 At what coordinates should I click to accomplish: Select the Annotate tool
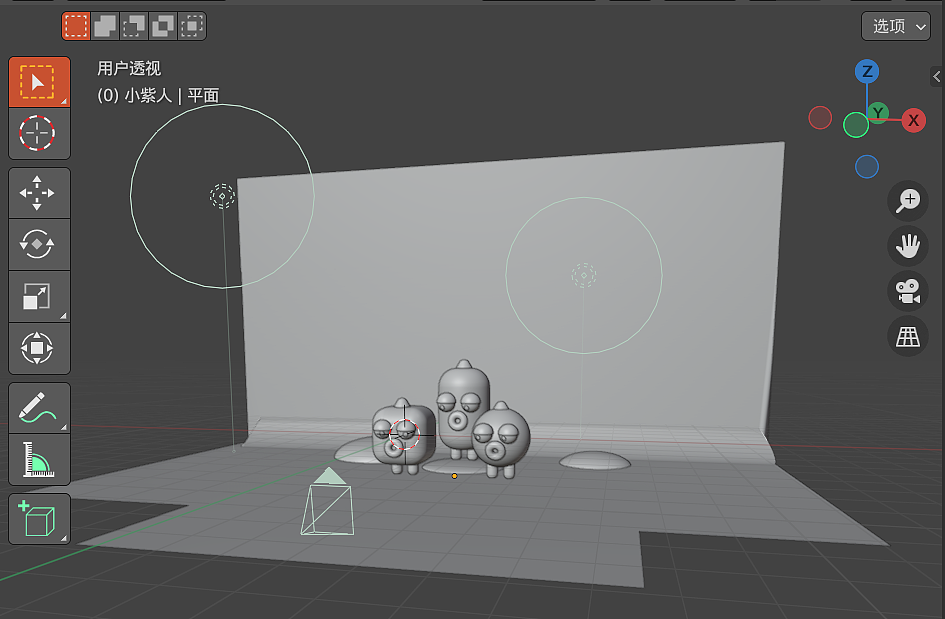pos(39,408)
